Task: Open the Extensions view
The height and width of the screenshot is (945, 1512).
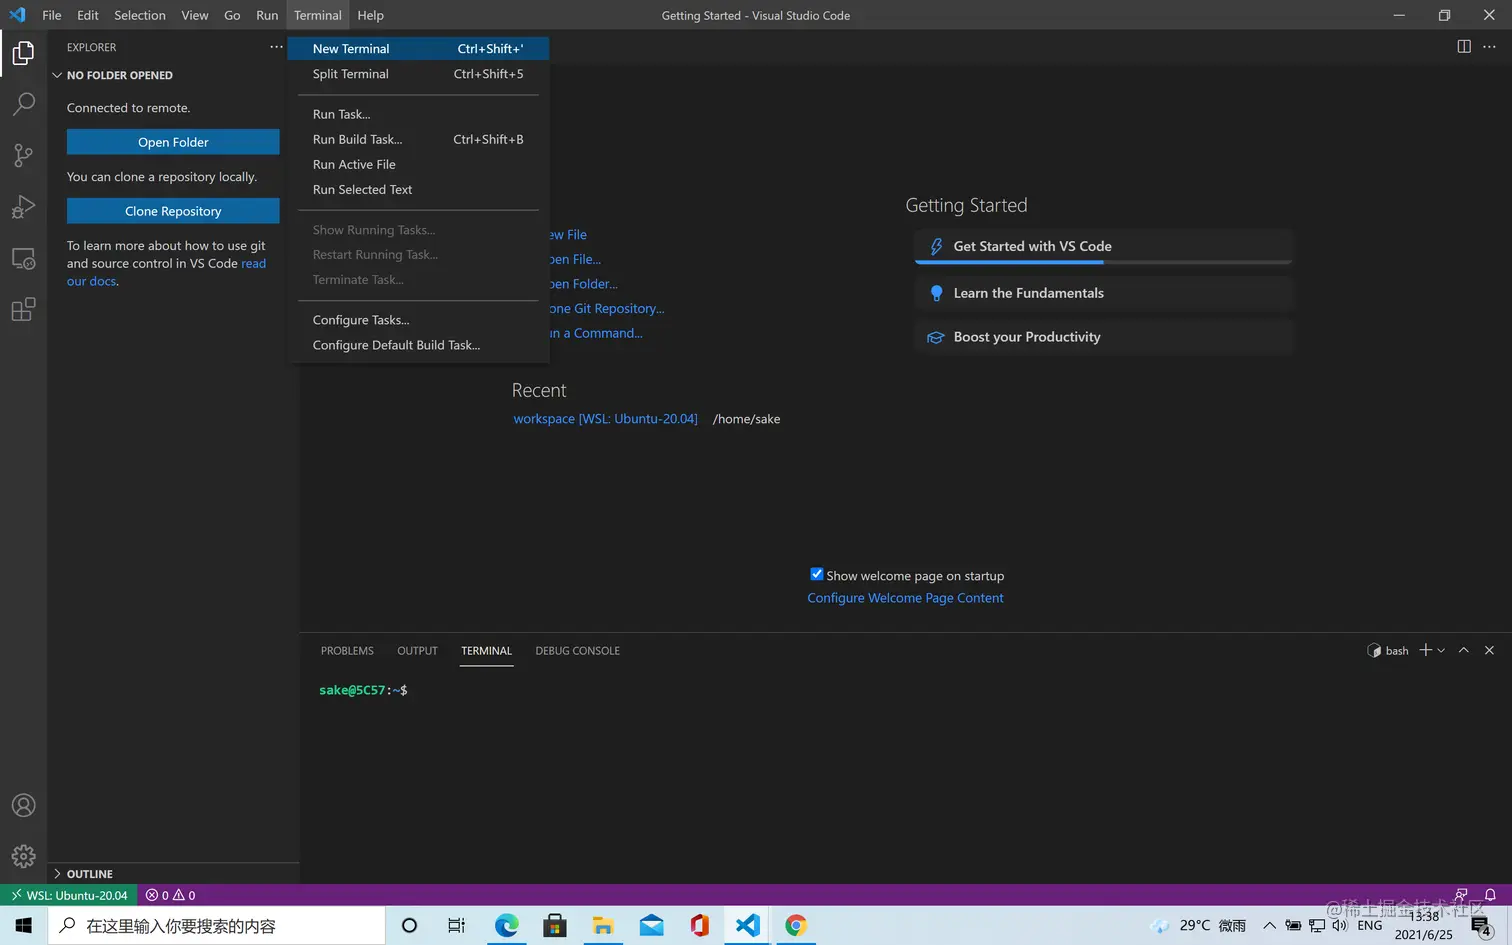Action: [23, 310]
